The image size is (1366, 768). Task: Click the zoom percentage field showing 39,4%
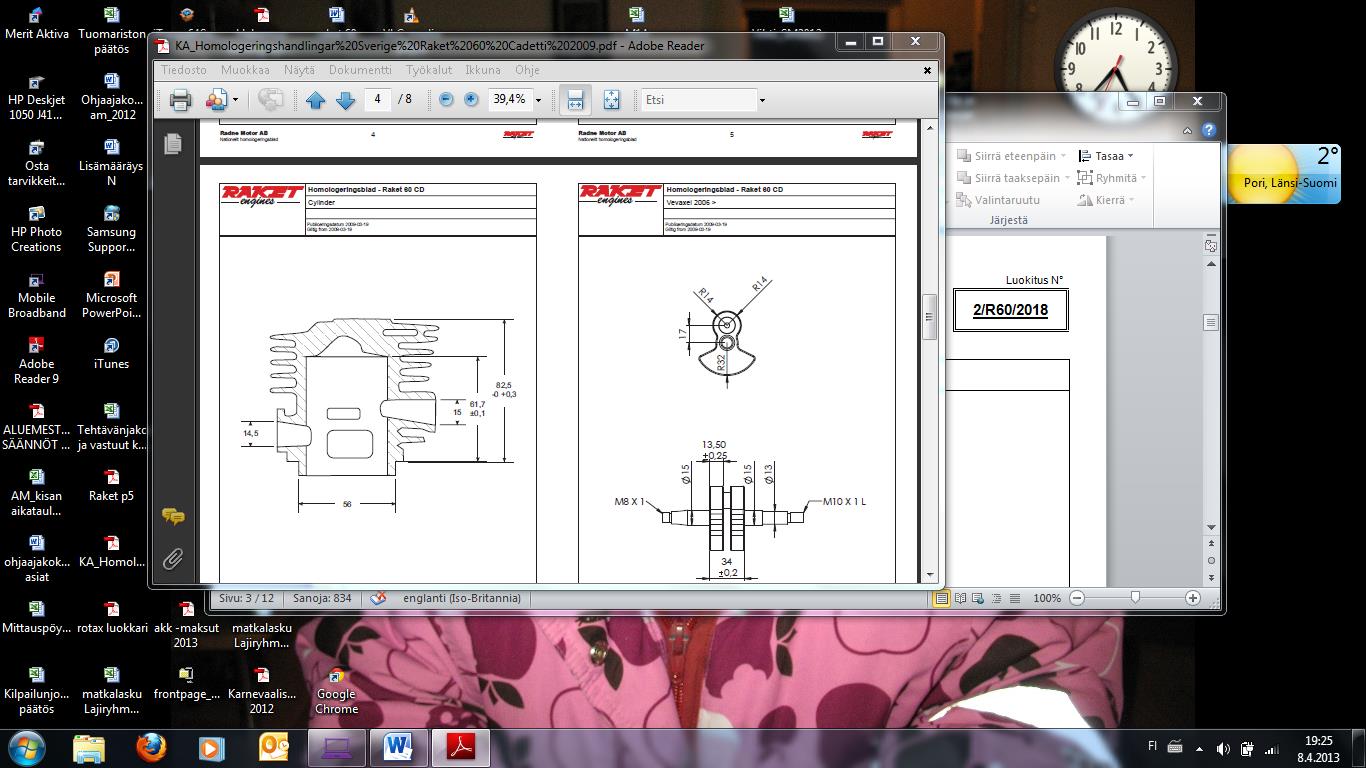click(510, 99)
